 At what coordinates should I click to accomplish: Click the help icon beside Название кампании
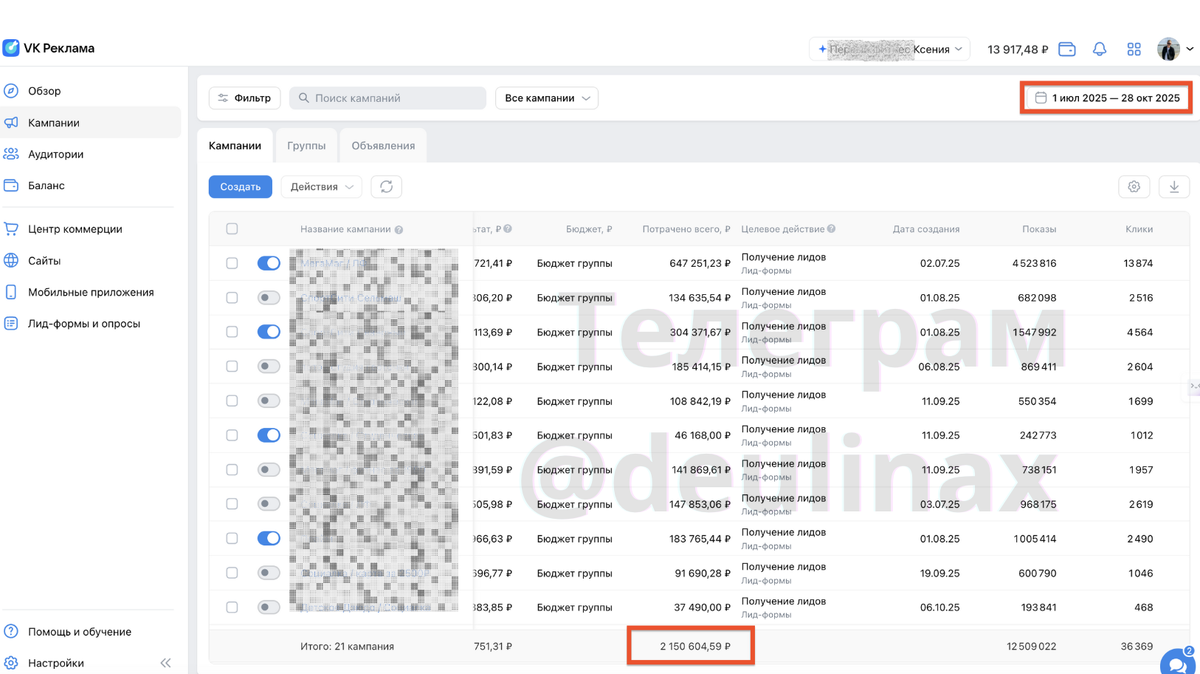(399, 230)
